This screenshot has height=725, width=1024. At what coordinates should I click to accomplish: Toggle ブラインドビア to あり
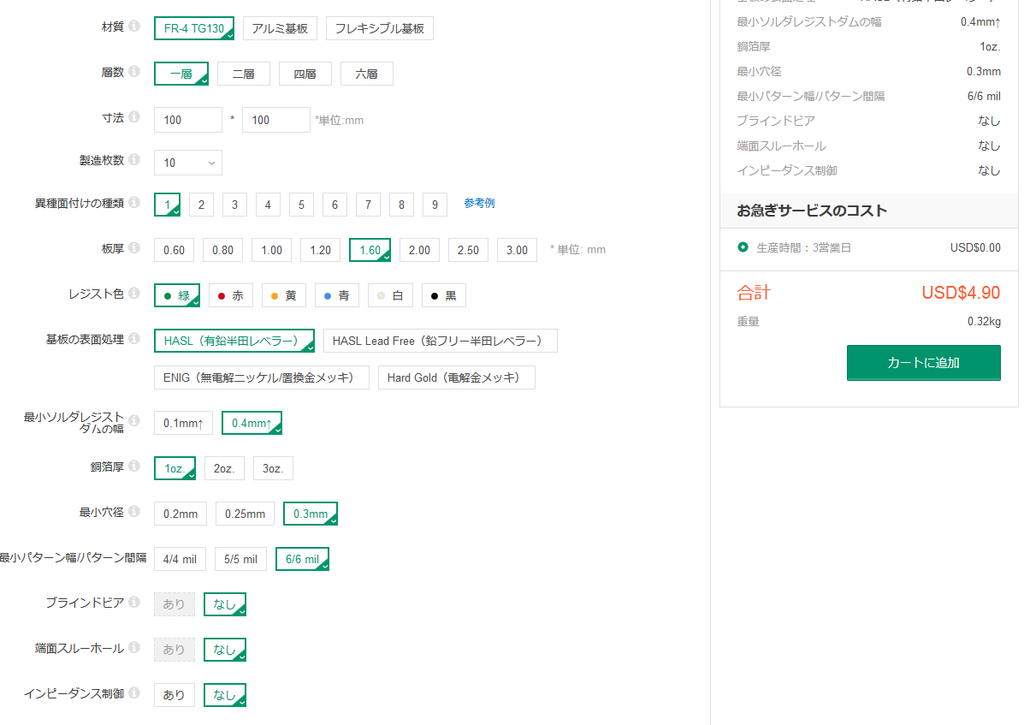(173, 603)
